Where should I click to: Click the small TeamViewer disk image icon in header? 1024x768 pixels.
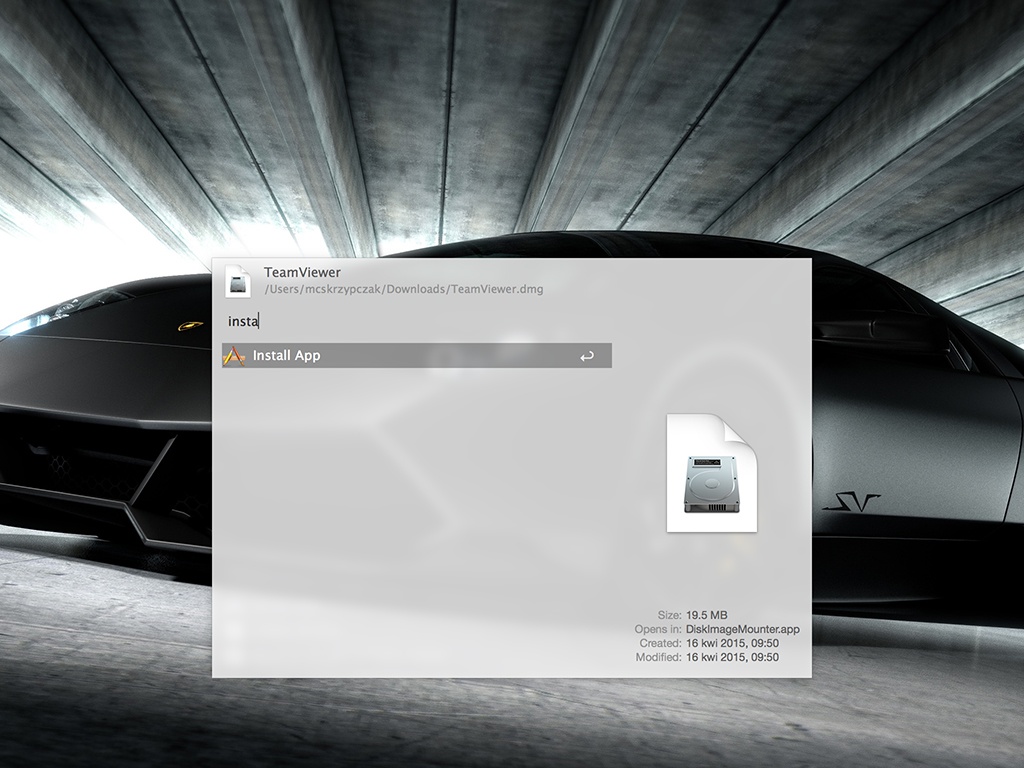point(237,281)
